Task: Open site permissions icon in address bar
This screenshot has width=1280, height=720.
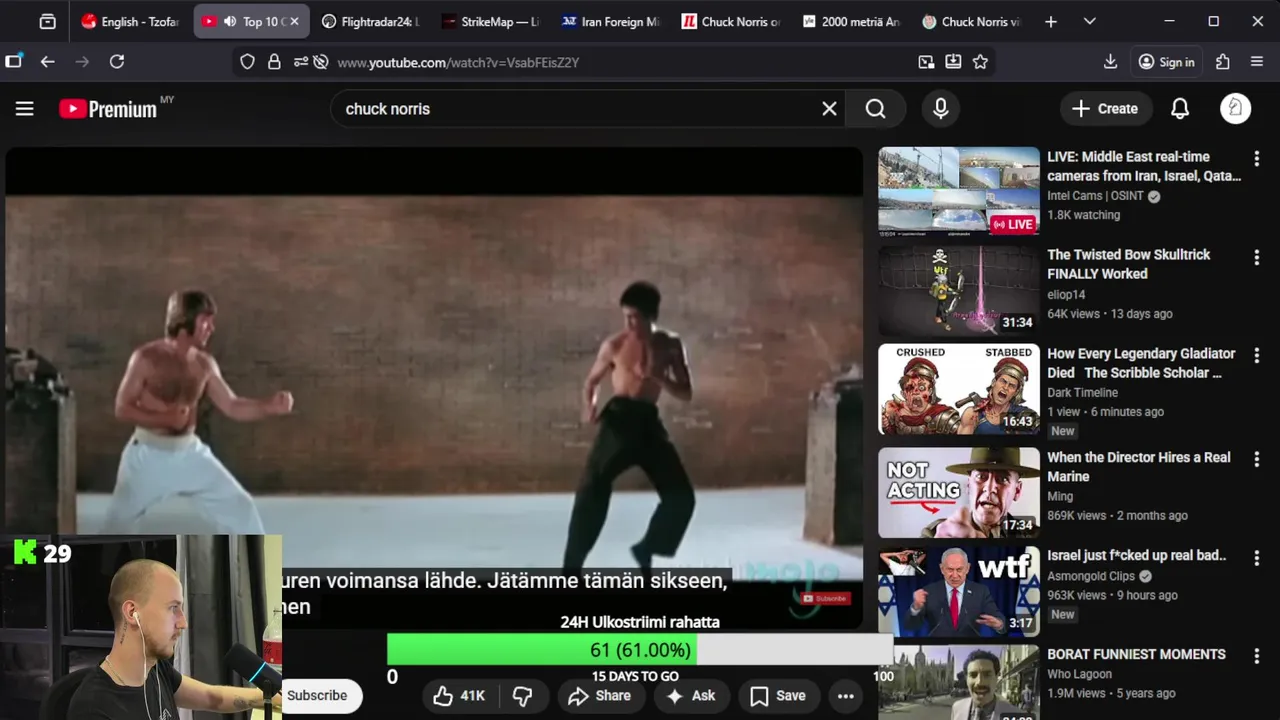Action: (x=300, y=62)
